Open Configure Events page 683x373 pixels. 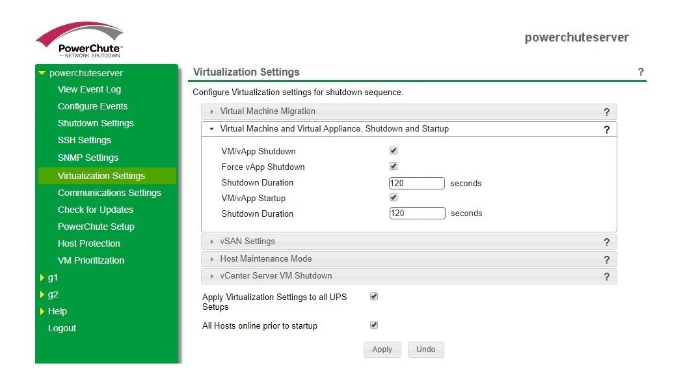coord(93,106)
